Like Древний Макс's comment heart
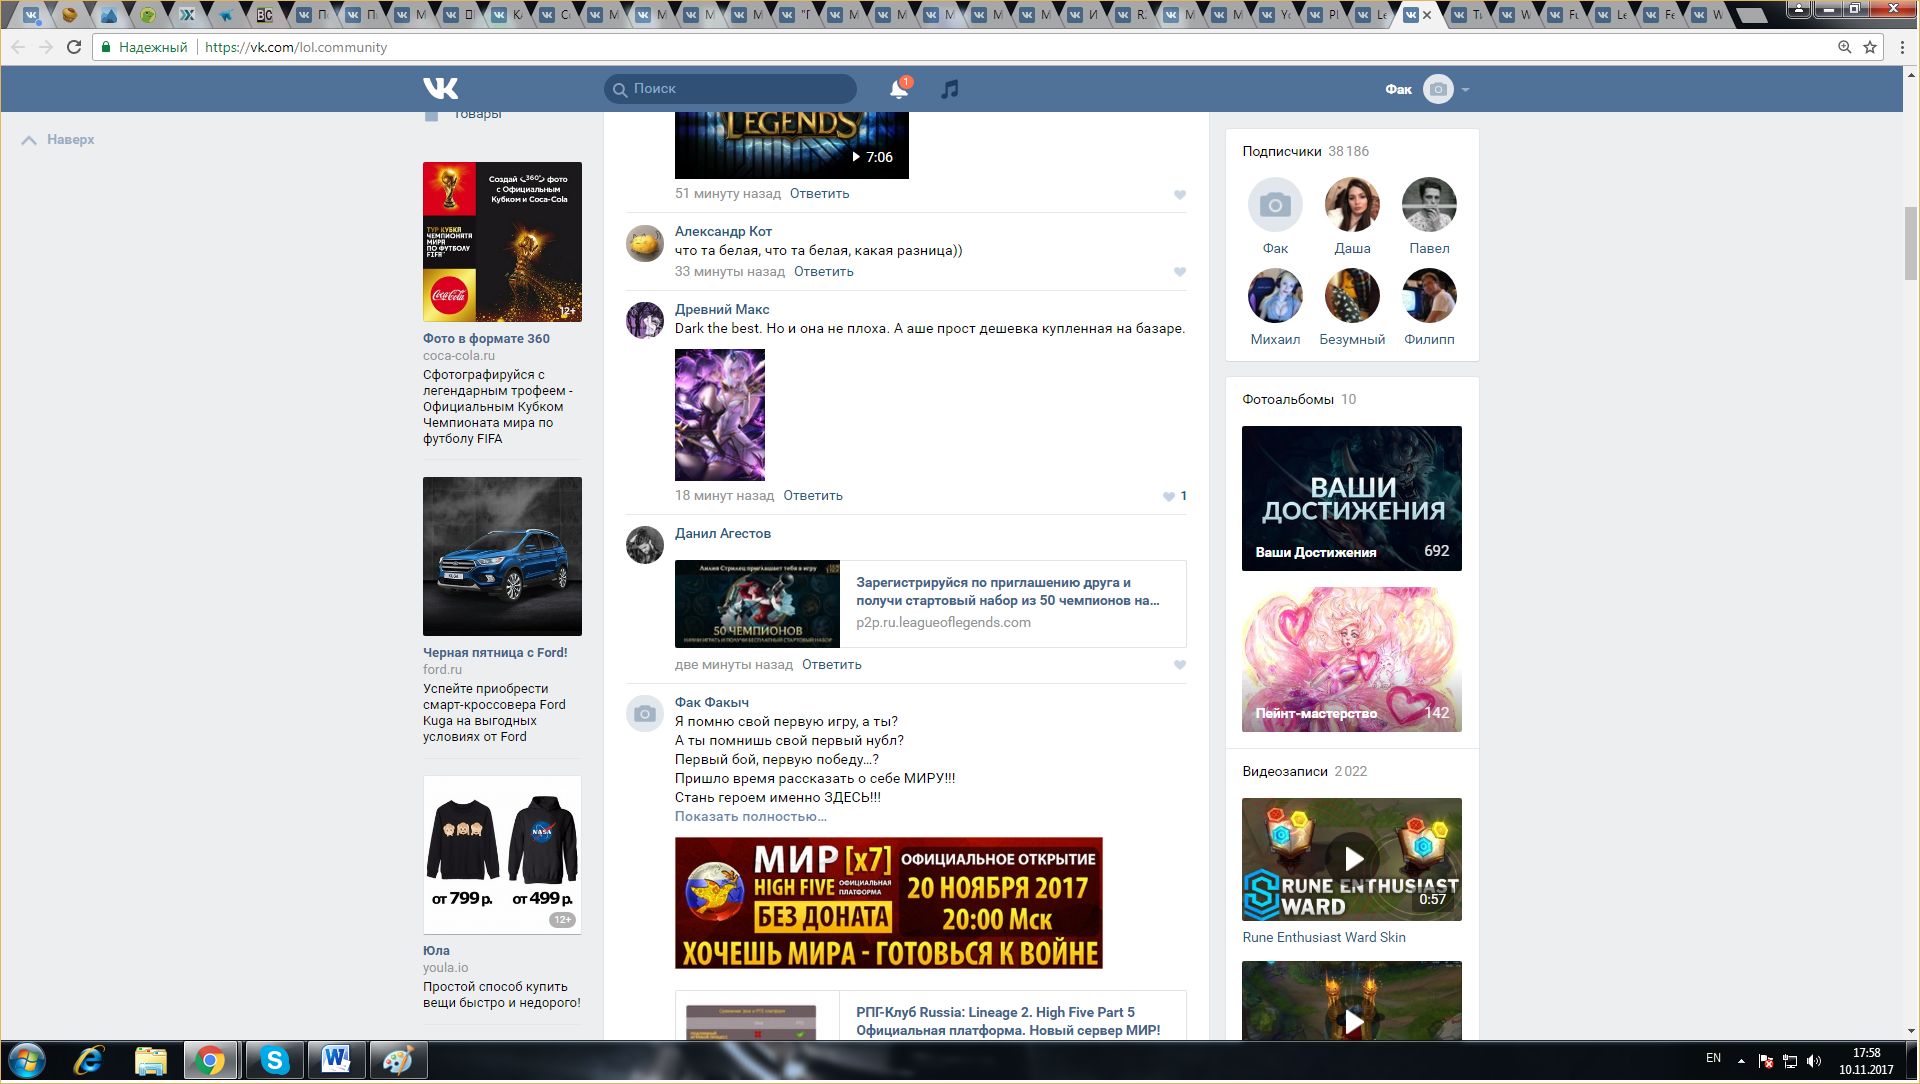 (1168, 496)
